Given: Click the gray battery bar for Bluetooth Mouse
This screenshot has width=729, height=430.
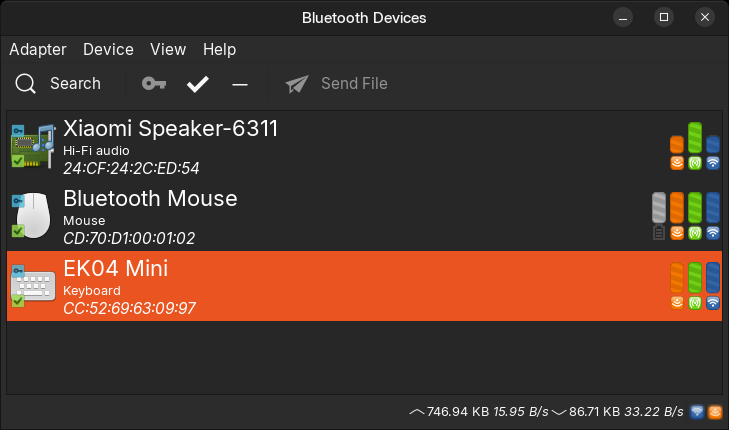Looking at the screenshot, I should click(658, 207).
